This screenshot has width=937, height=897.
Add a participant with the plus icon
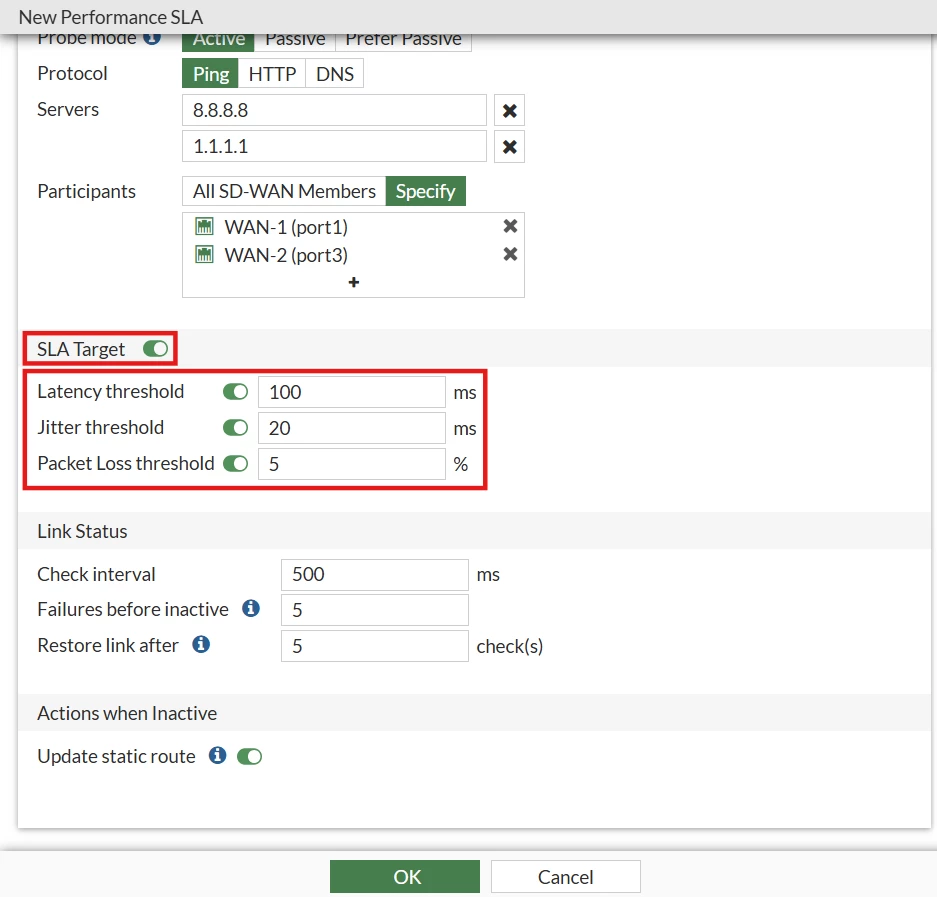coord(354,282)
